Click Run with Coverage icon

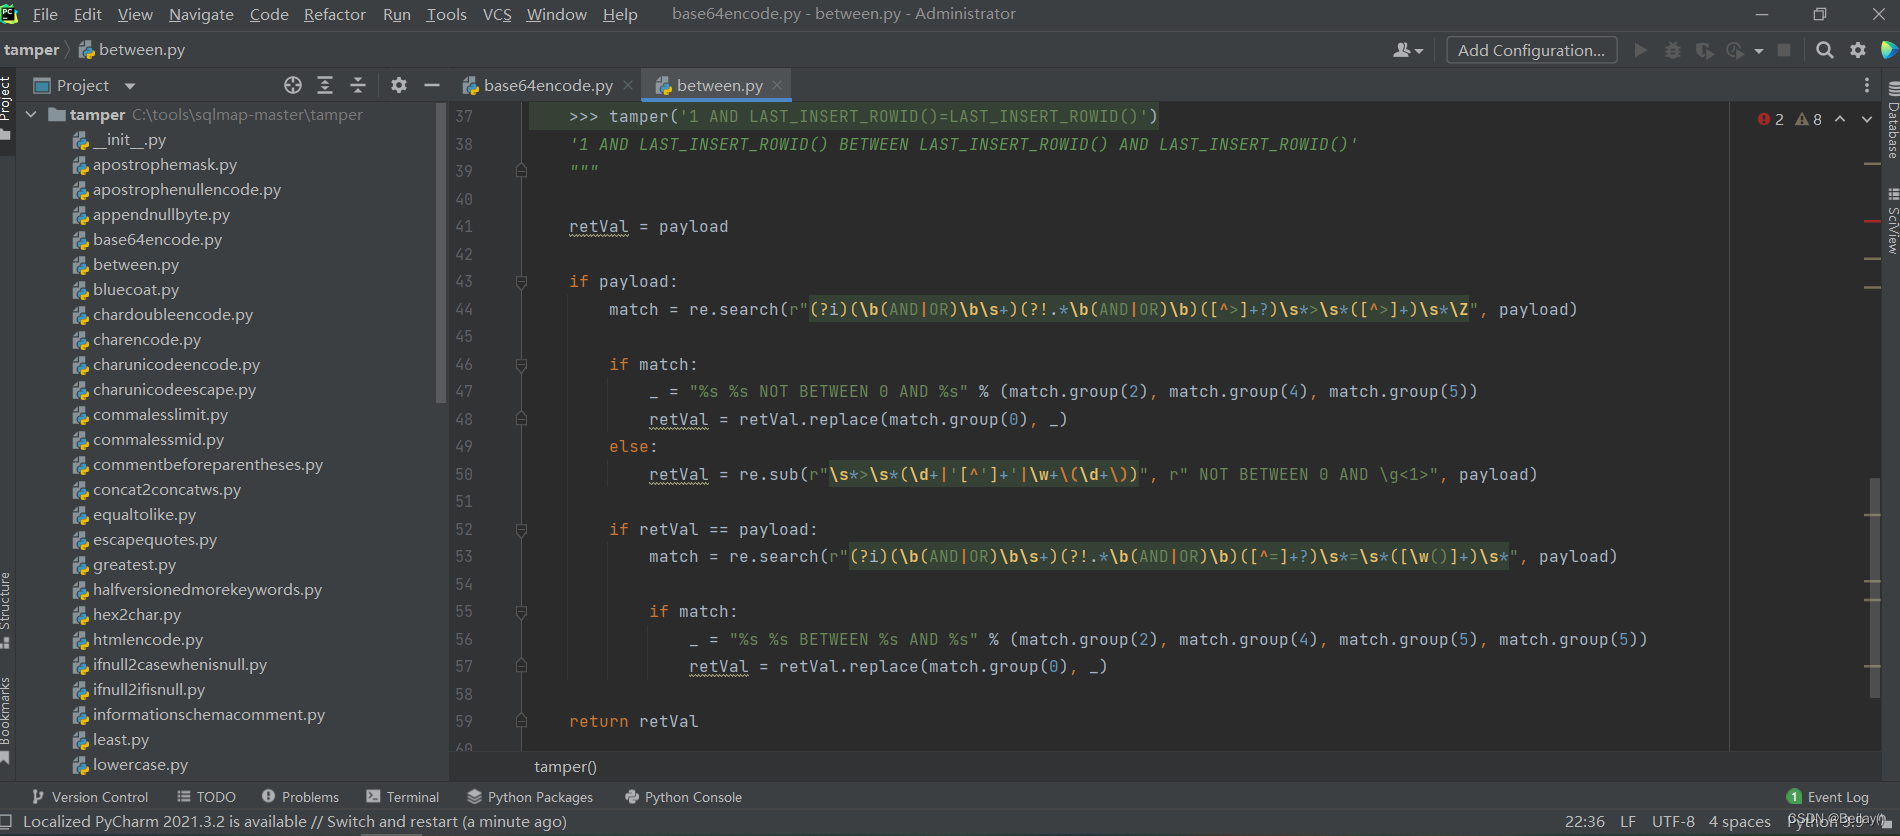[x=1704, y=50]
